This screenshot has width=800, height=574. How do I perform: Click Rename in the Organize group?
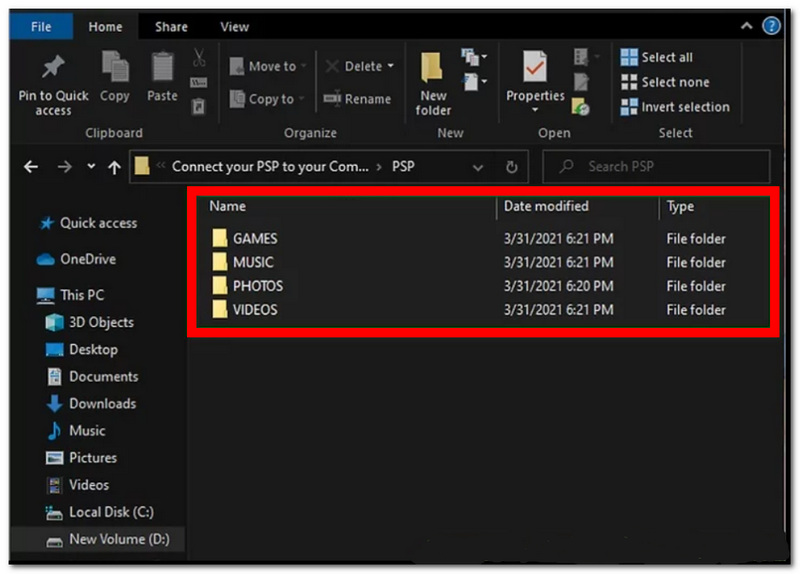(357, 99)
